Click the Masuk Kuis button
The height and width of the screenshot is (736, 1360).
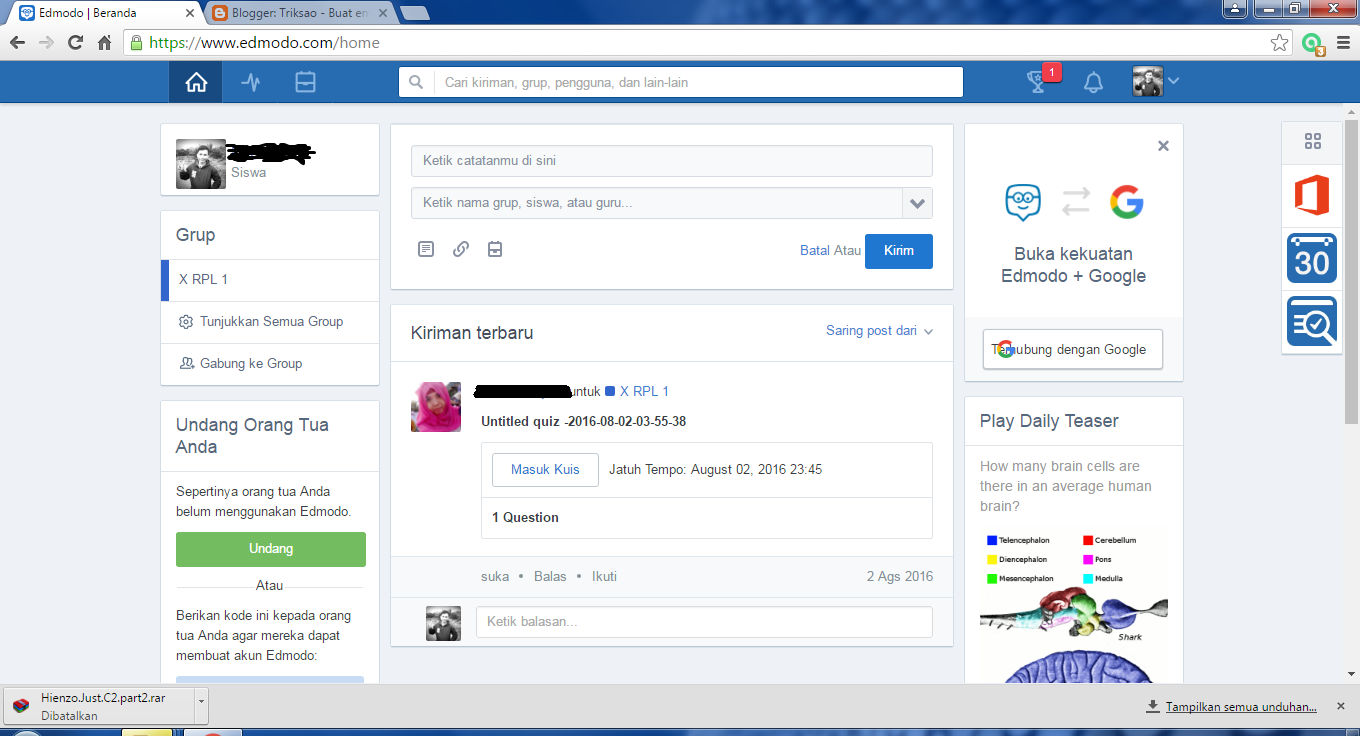tap(545, 470)
